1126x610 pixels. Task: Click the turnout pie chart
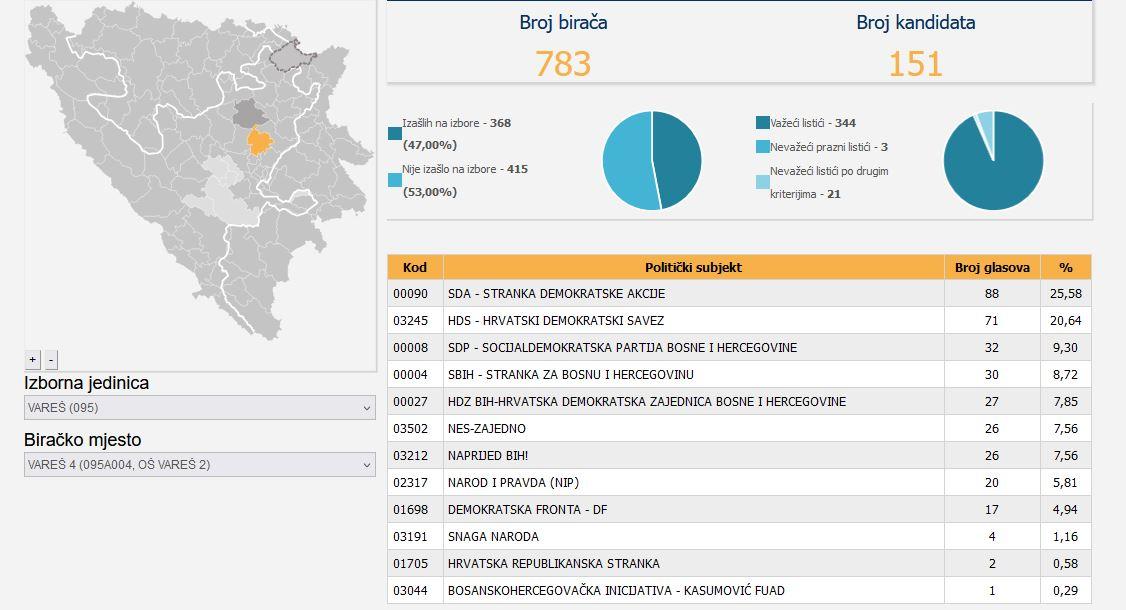click(x=652, y=160)
